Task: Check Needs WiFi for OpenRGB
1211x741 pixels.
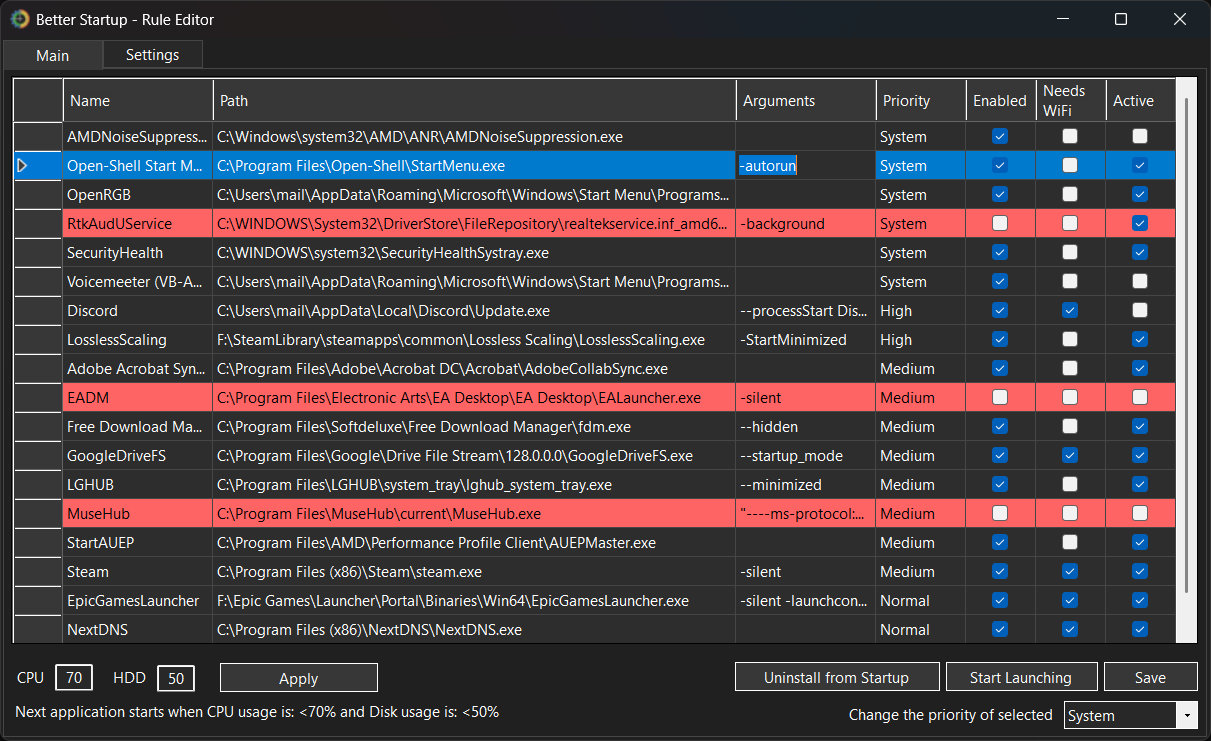Action: point(1070,195)
